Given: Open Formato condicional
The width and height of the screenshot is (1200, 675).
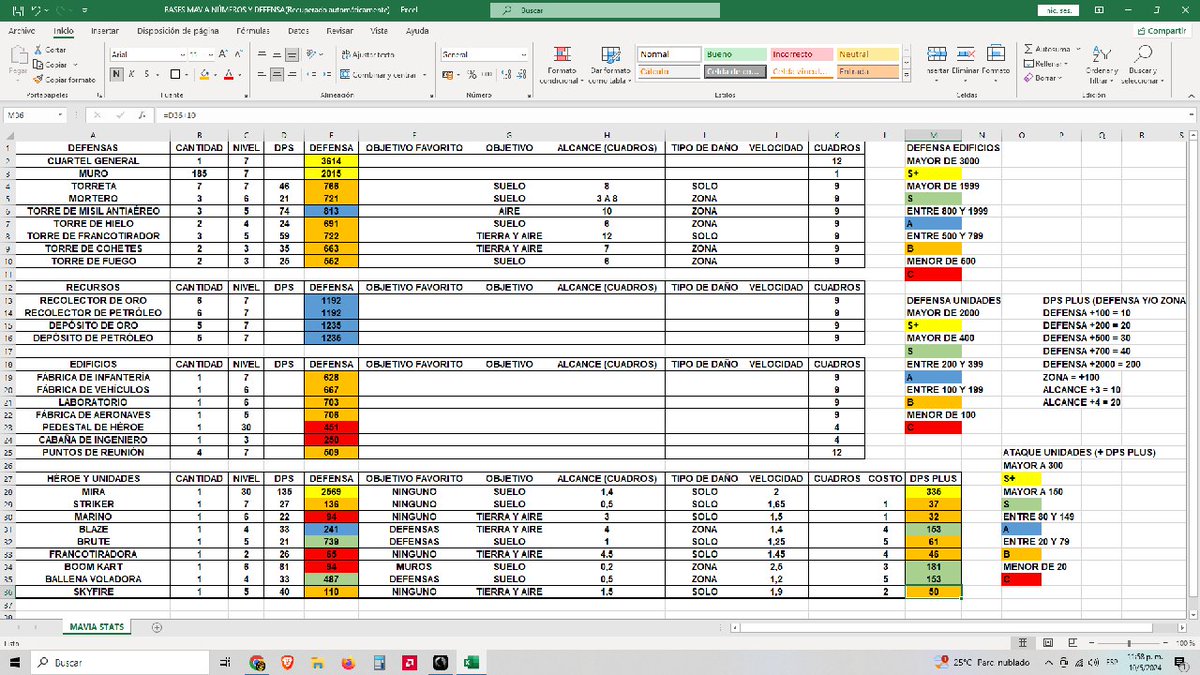Looking at the screenshot, I should pyautogui.click(x=561, y=64).
